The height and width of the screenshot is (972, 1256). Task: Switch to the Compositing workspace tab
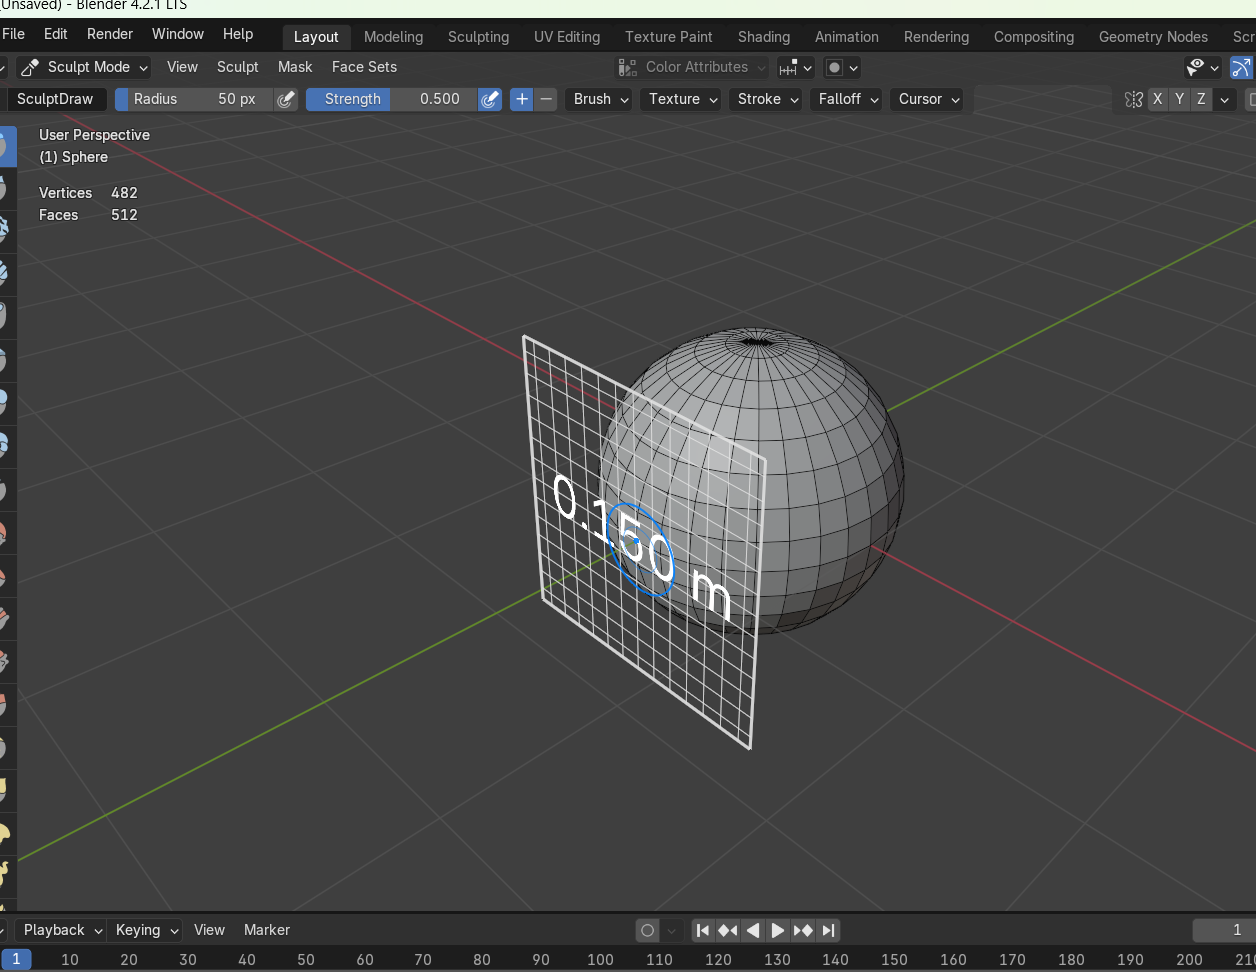1034,37
